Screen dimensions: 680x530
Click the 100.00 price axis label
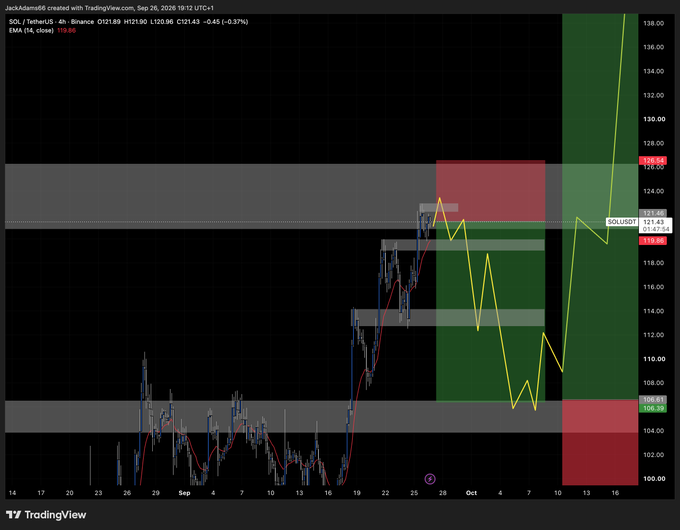tap(654, 479)
